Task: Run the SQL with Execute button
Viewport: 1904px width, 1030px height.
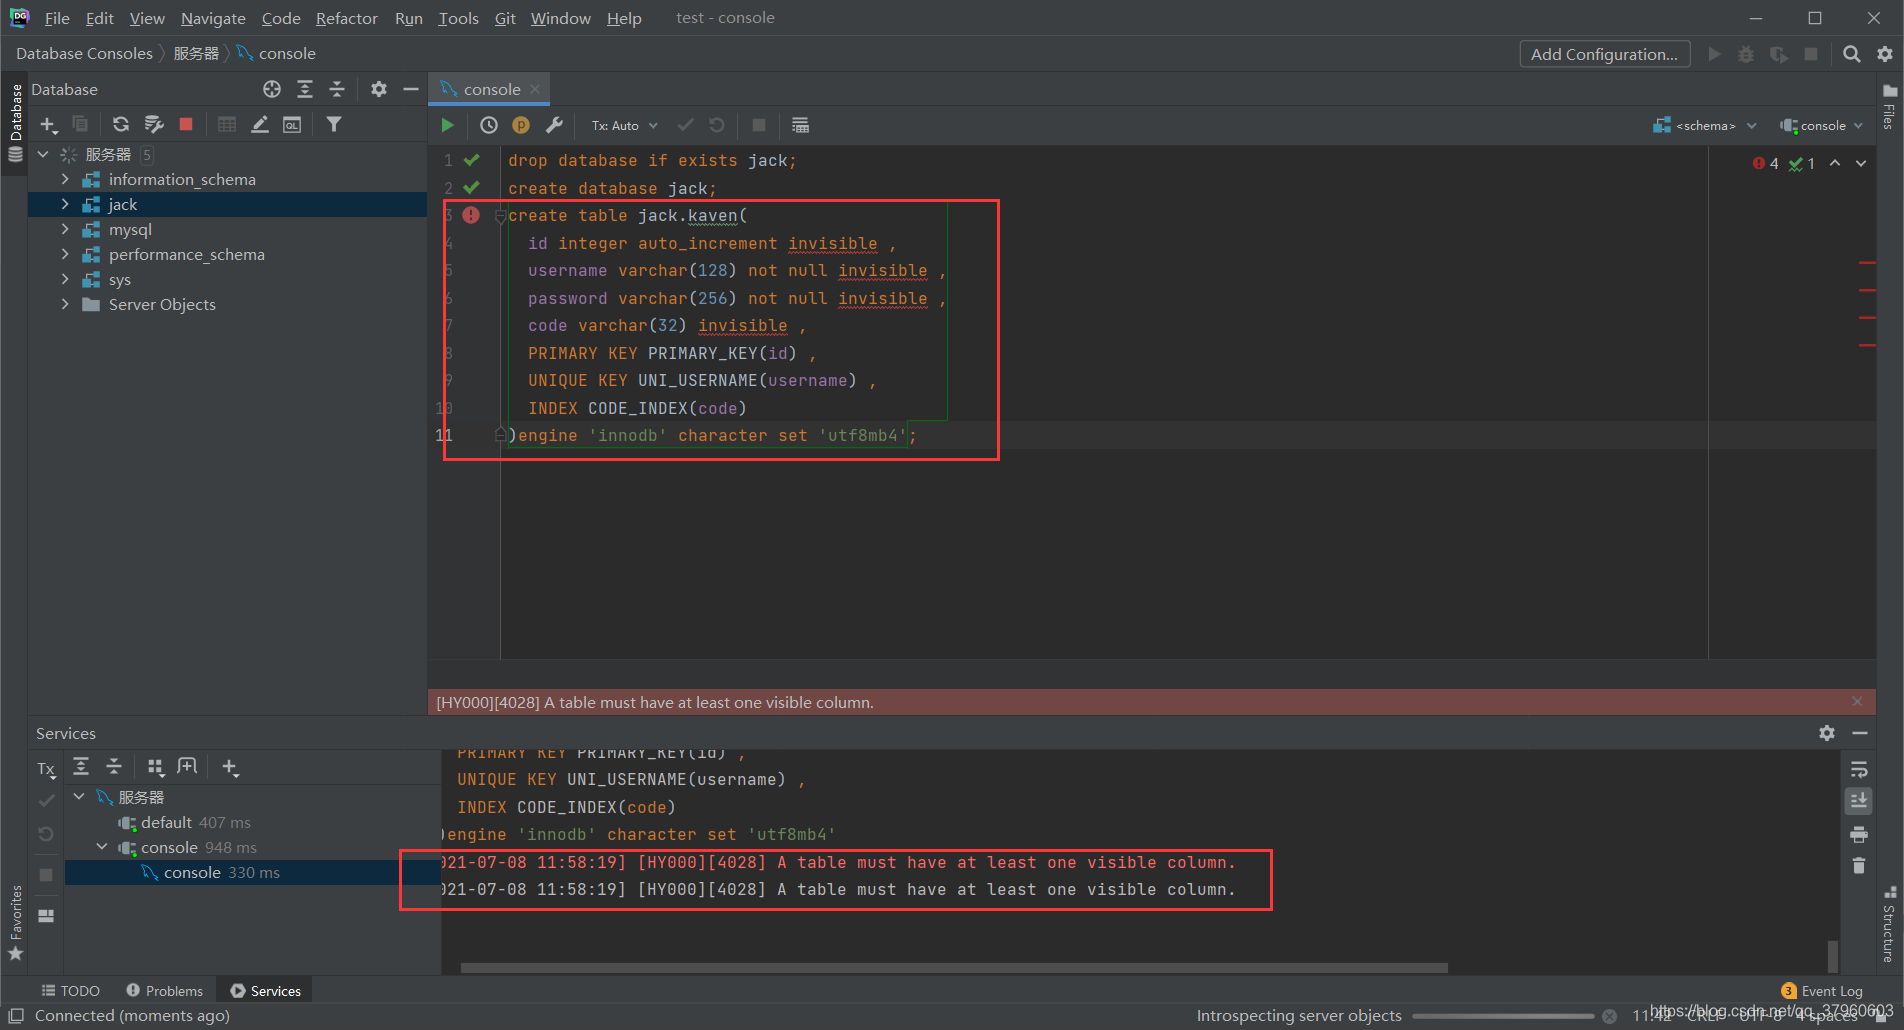Action: 448,125
